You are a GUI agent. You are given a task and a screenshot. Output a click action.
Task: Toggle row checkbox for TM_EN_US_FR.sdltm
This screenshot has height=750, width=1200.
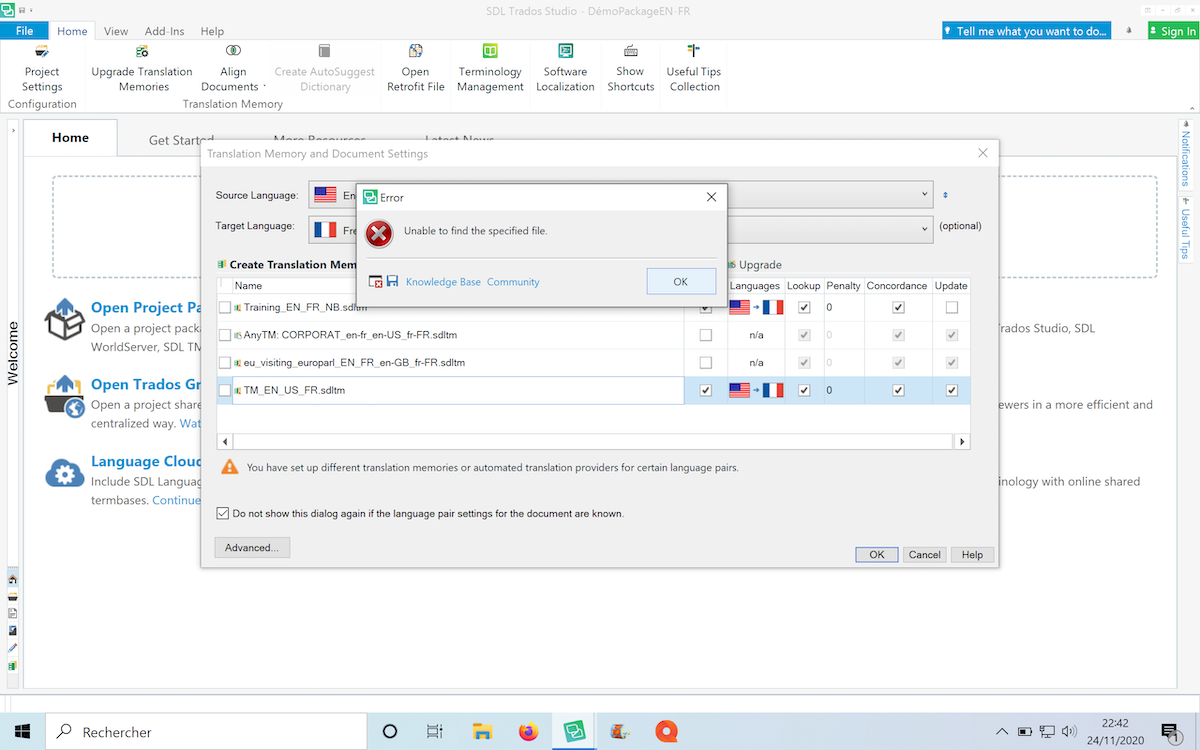pyautogui.click(x=225, y=390)
